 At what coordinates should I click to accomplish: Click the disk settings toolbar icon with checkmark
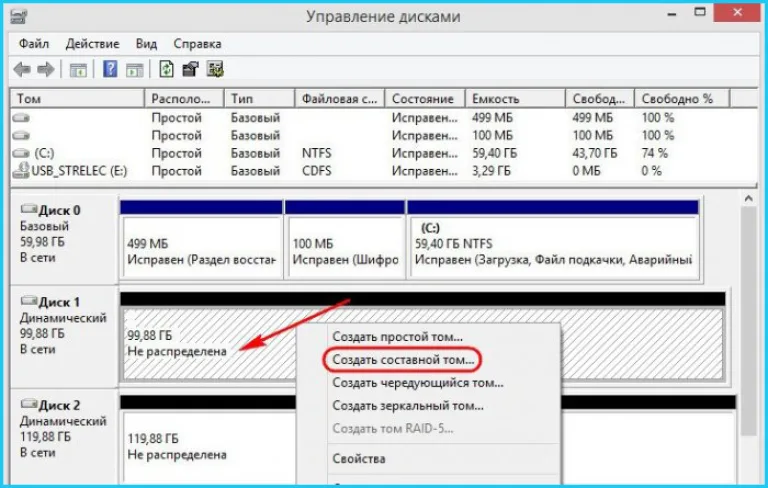(x=215, y=69)
